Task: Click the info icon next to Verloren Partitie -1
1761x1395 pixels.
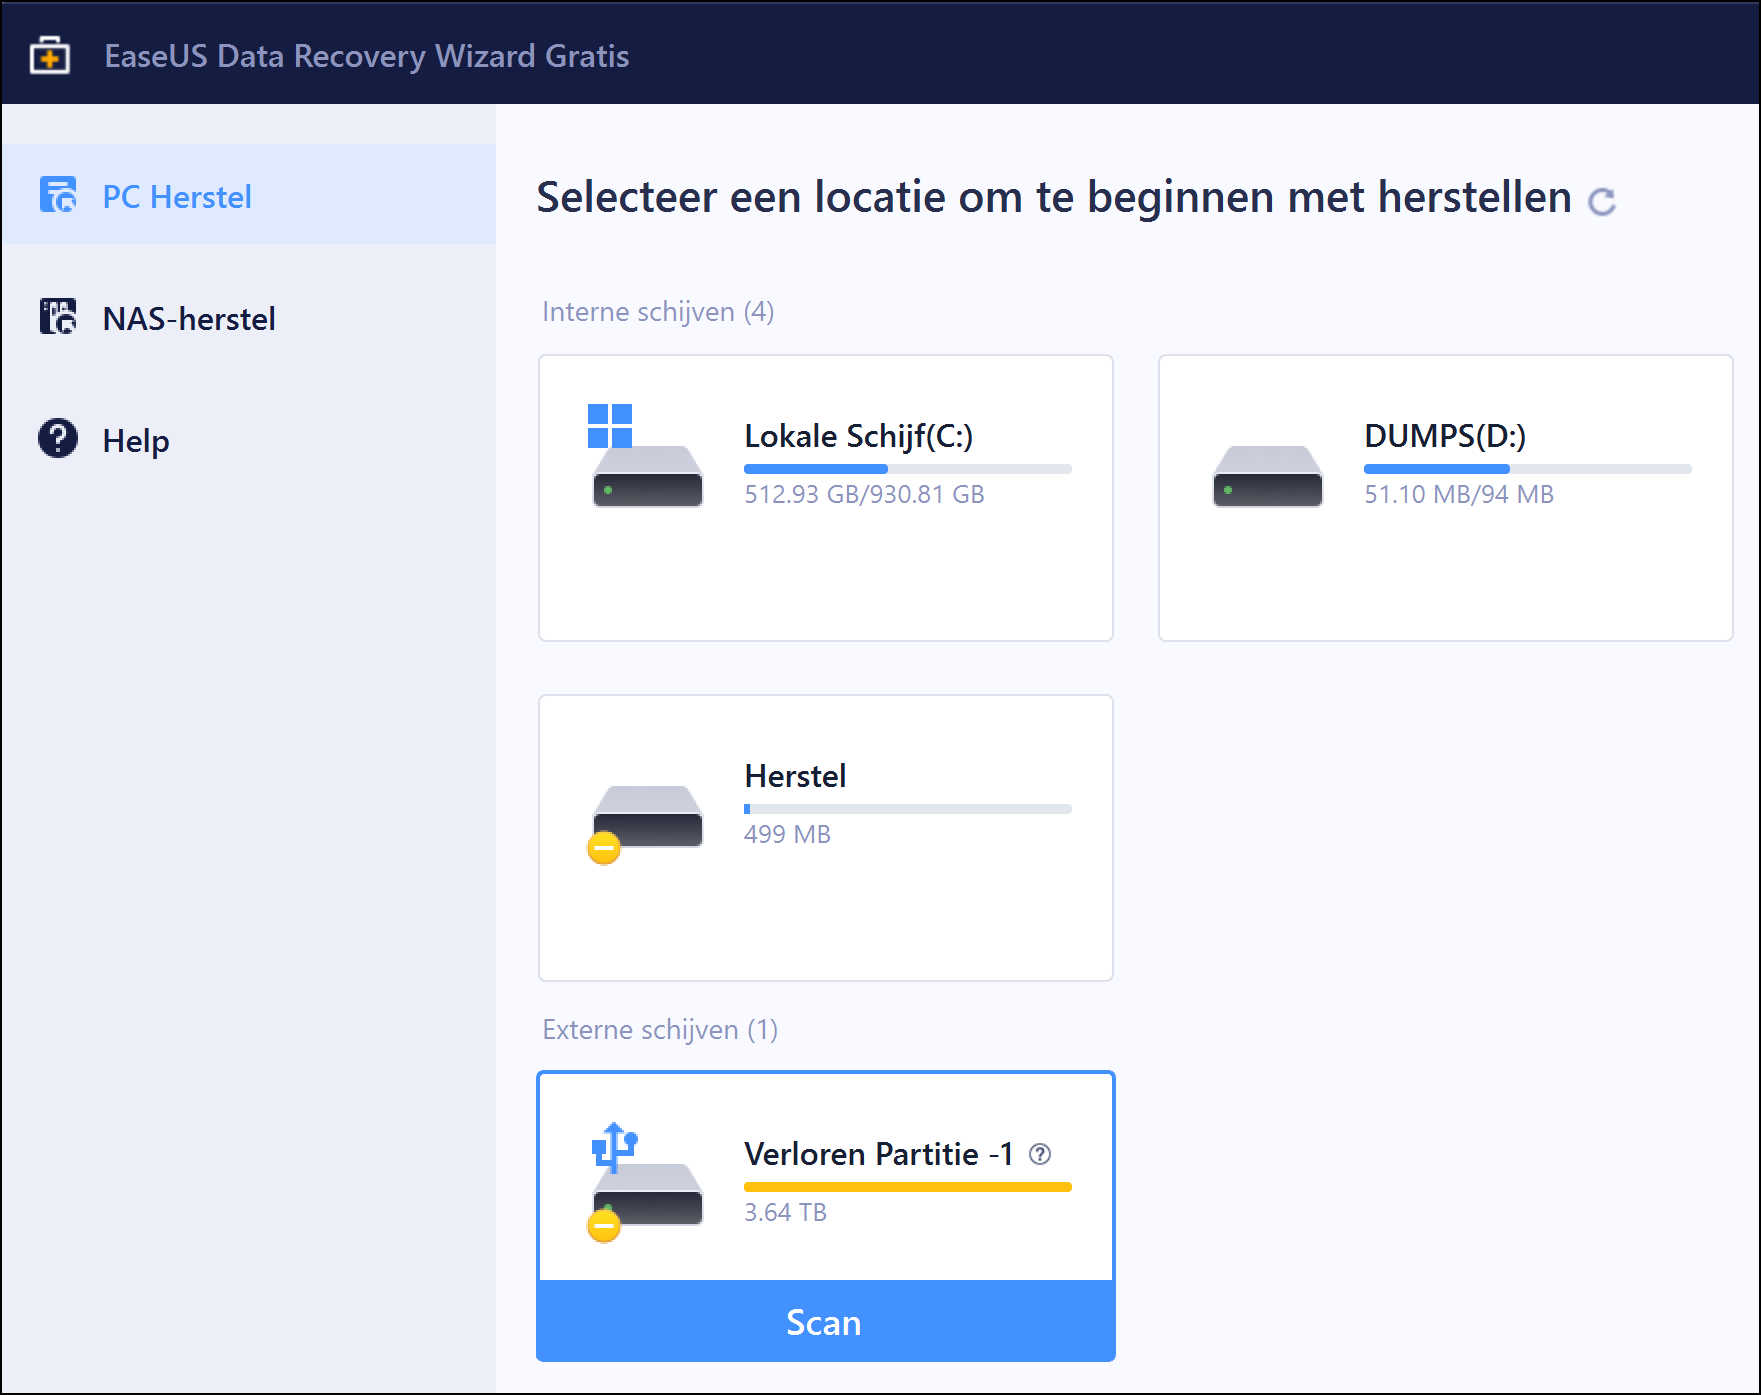Action: 1040,1155
